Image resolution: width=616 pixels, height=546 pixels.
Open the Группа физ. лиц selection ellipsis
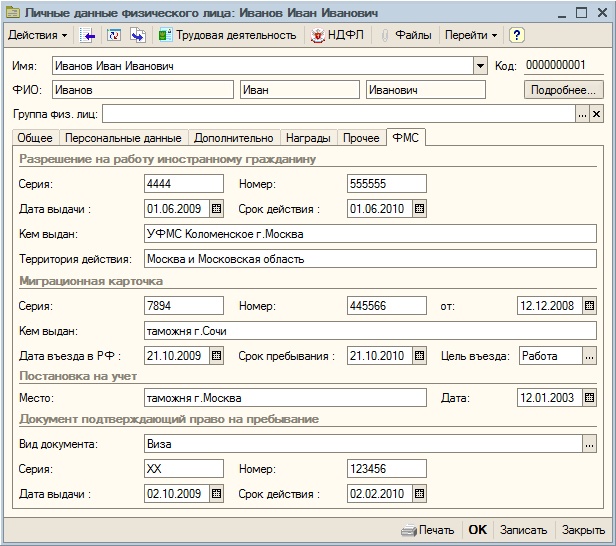[582, 114]
